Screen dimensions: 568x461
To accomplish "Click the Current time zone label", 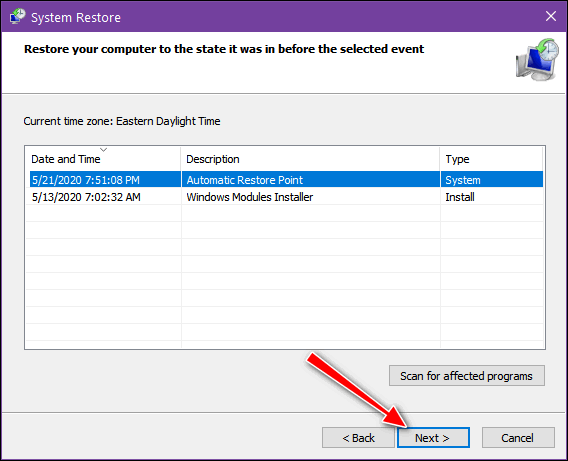I will (122, 121).
